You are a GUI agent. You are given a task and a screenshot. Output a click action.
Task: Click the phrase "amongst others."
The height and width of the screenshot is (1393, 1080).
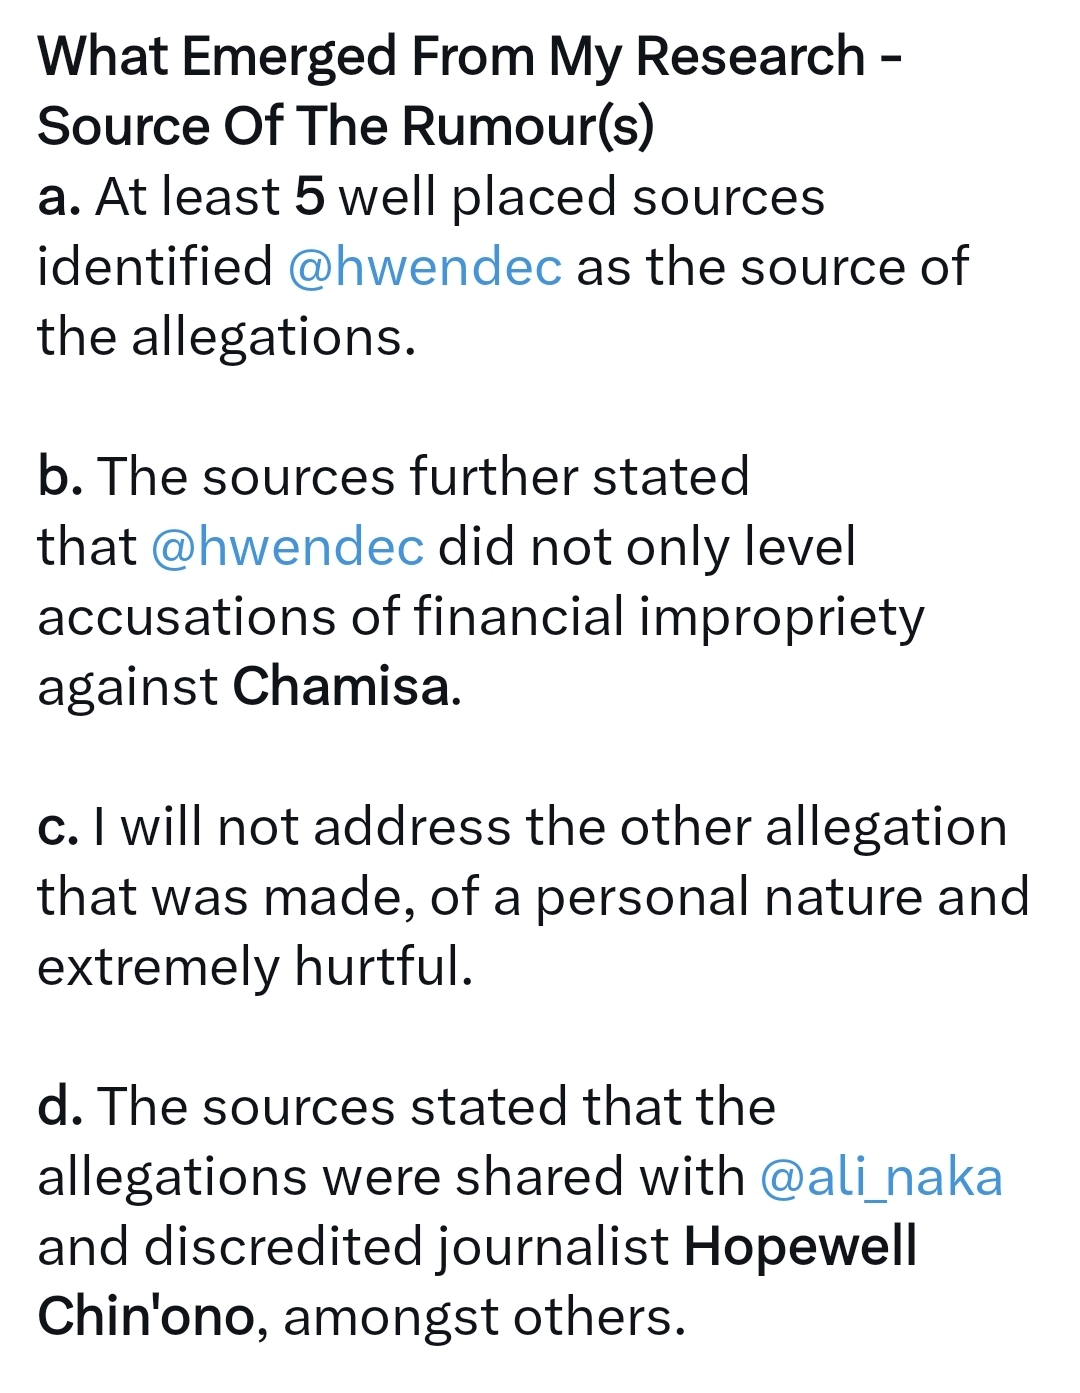pos(485,1318)
